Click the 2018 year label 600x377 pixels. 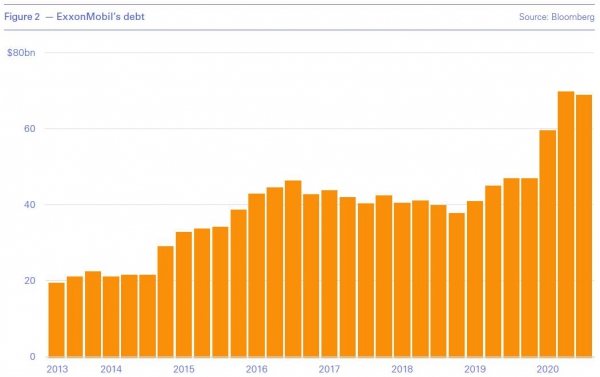(x=402, y=369)
